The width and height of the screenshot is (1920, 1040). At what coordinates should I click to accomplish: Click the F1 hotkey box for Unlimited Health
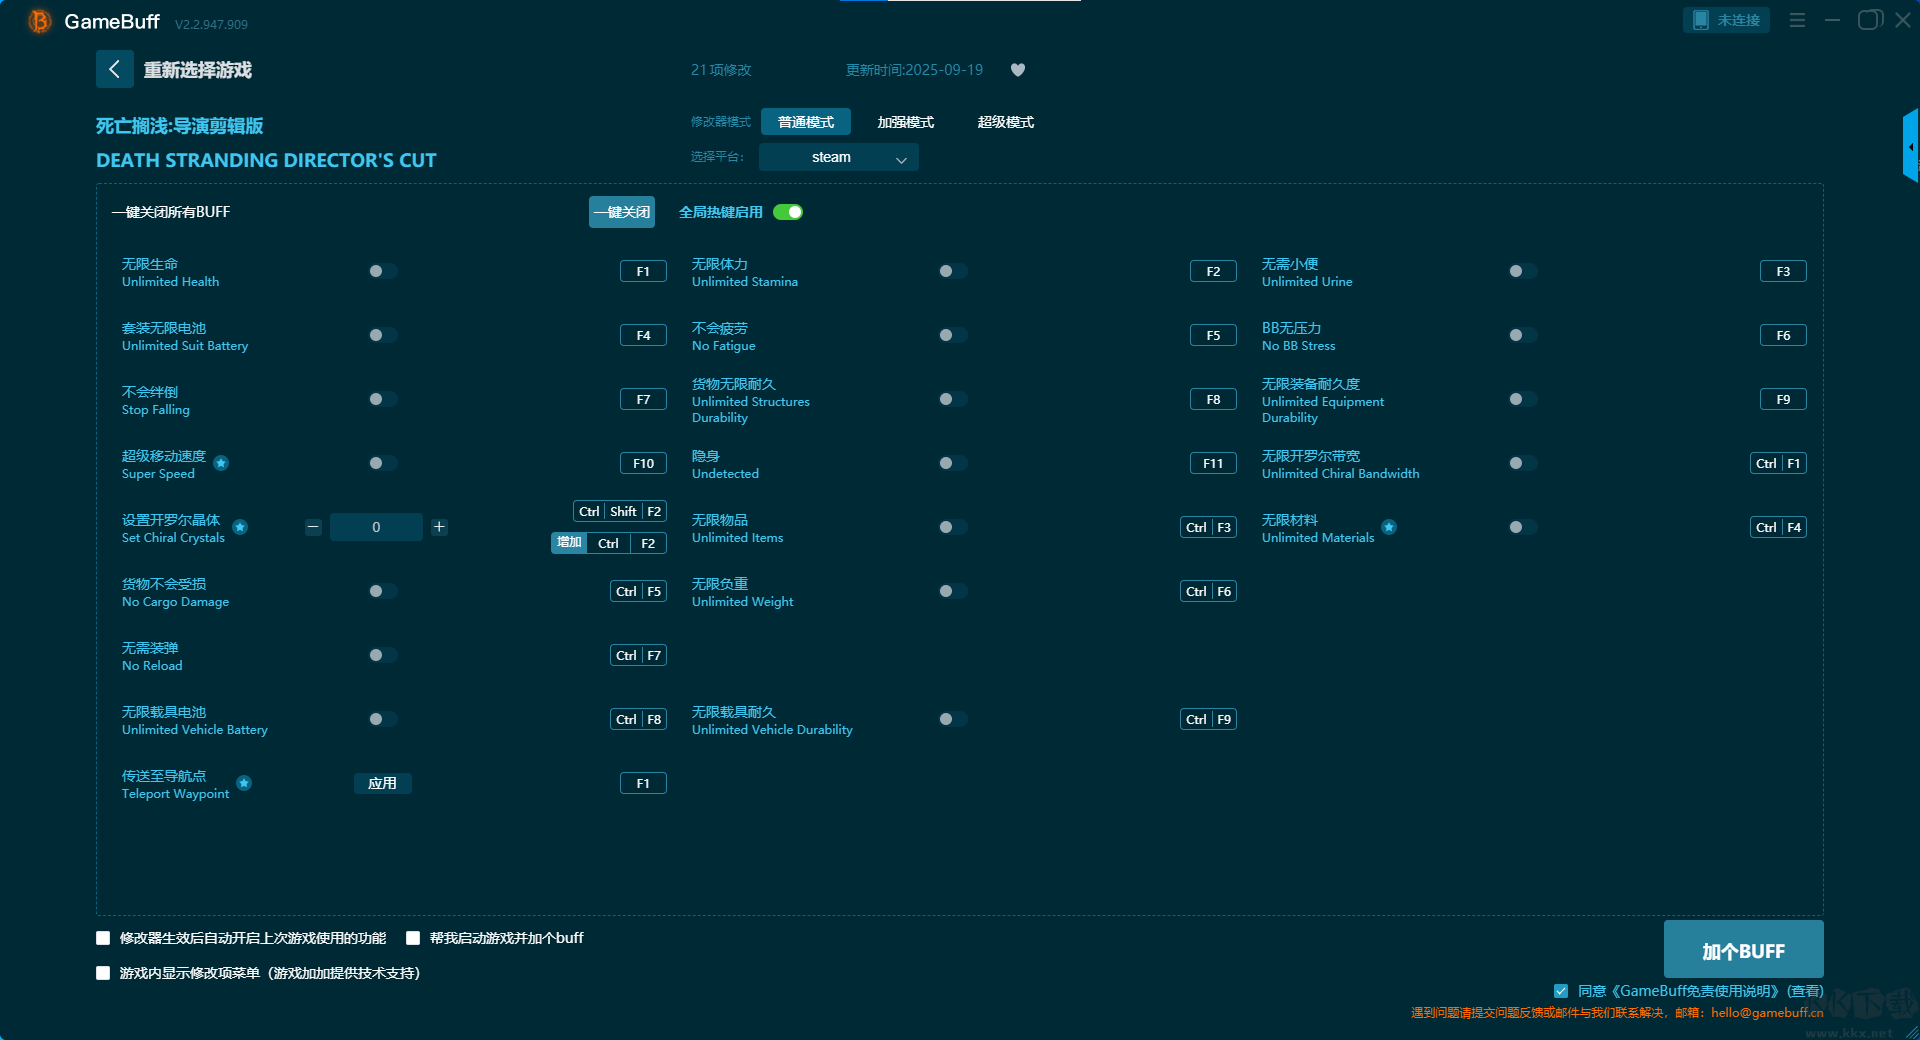click(x=643, y=271)
